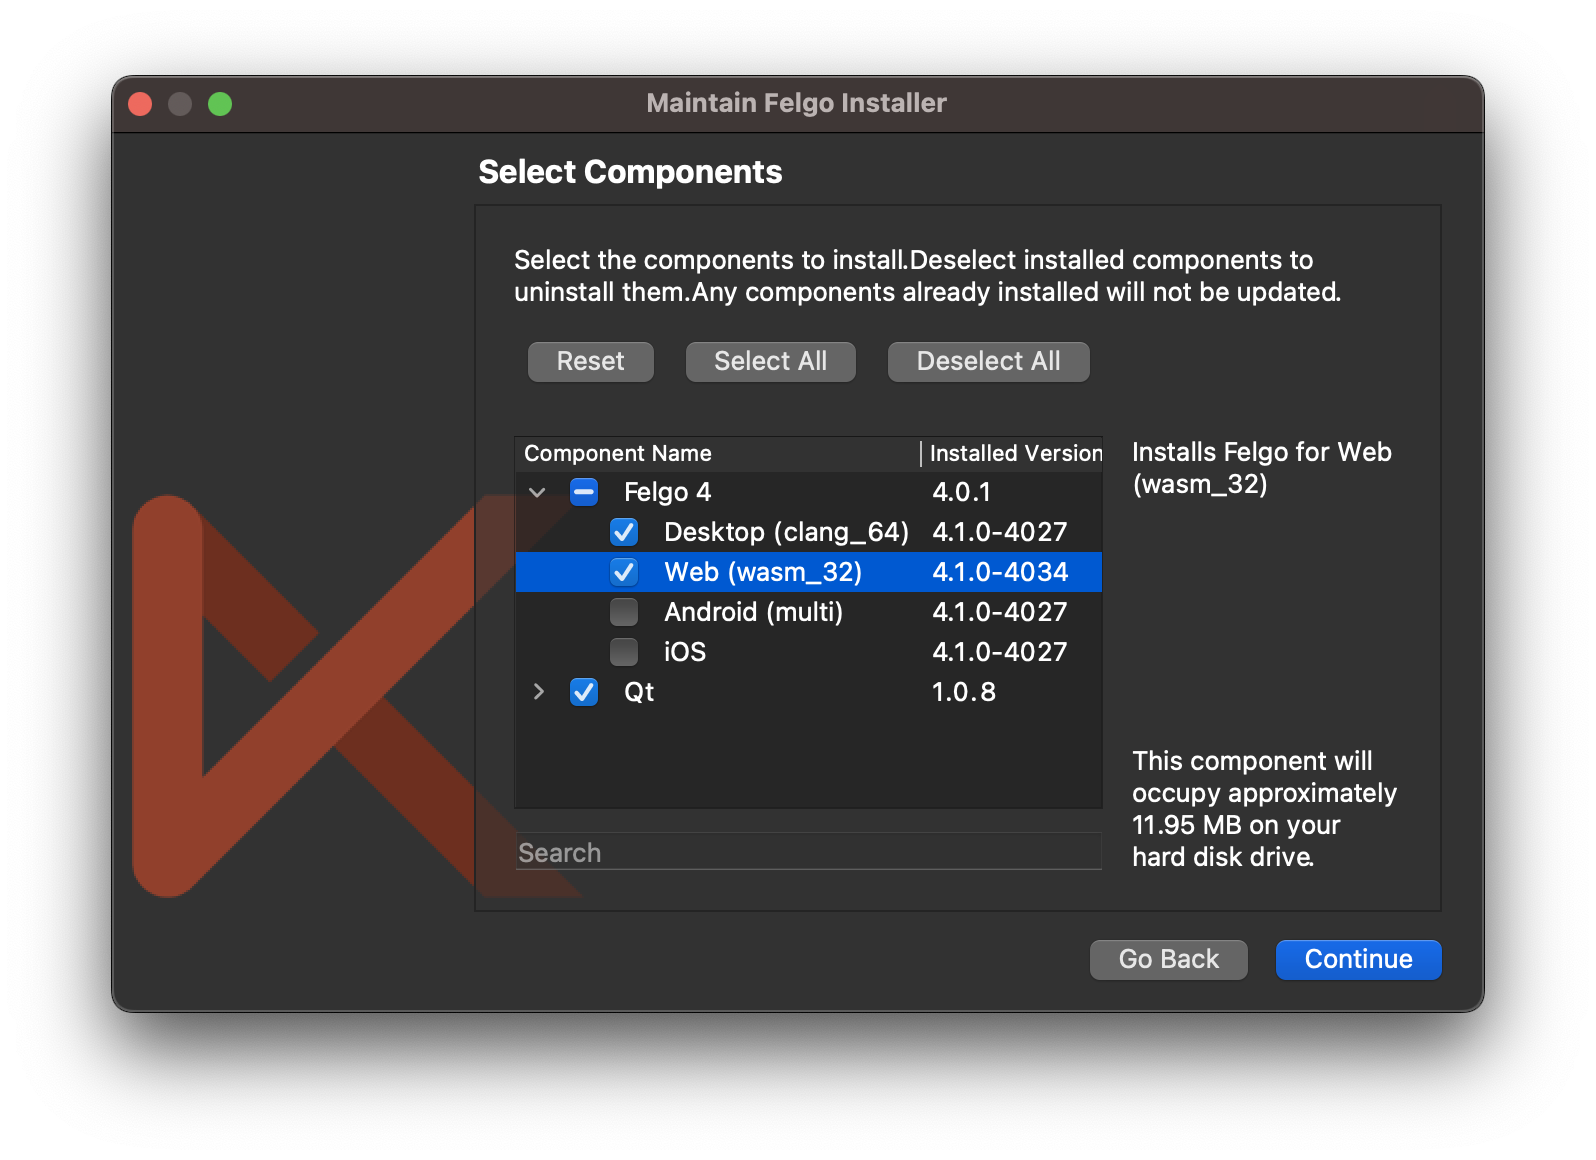The image size is (1596, 1160).
Task: Zoom the installer window with green button
Action: point(220,104)
